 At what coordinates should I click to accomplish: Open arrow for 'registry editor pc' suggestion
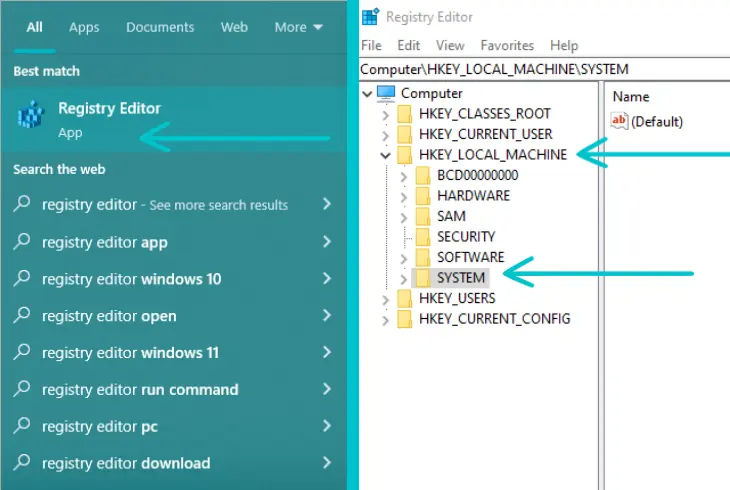tap(327, 425)
